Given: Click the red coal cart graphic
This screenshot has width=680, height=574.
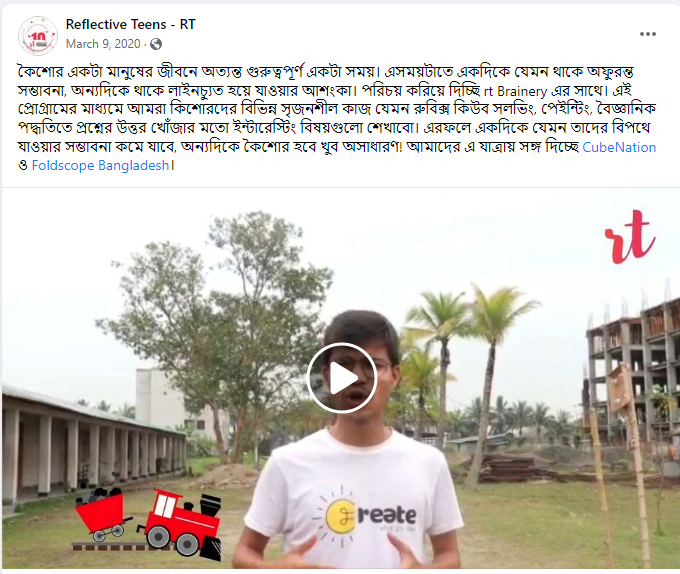Looking at the screenshot, I should coord(103,513).
